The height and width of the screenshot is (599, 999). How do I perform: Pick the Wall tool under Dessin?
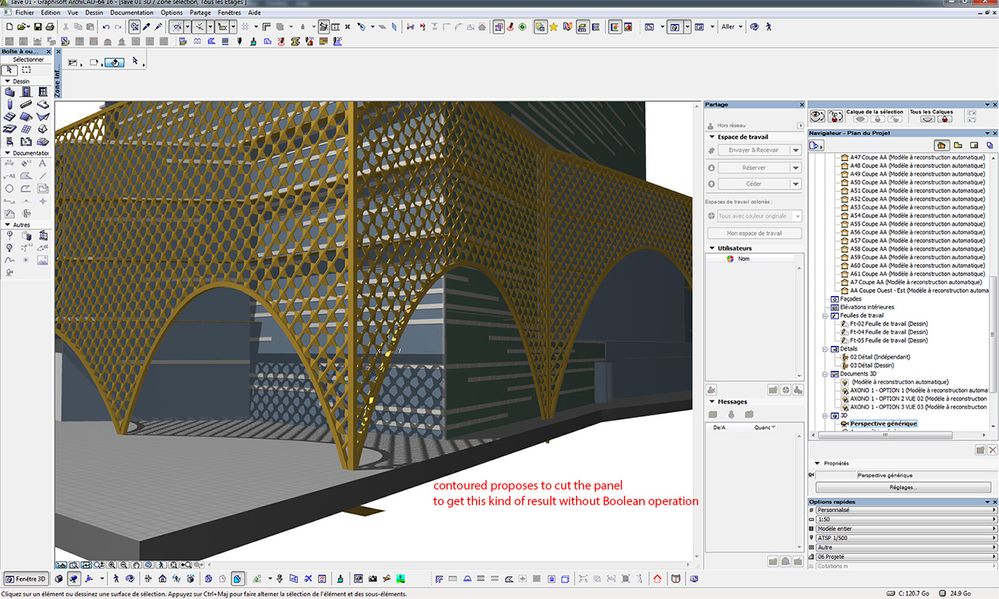pyautogui.click(x=10, y=90)
